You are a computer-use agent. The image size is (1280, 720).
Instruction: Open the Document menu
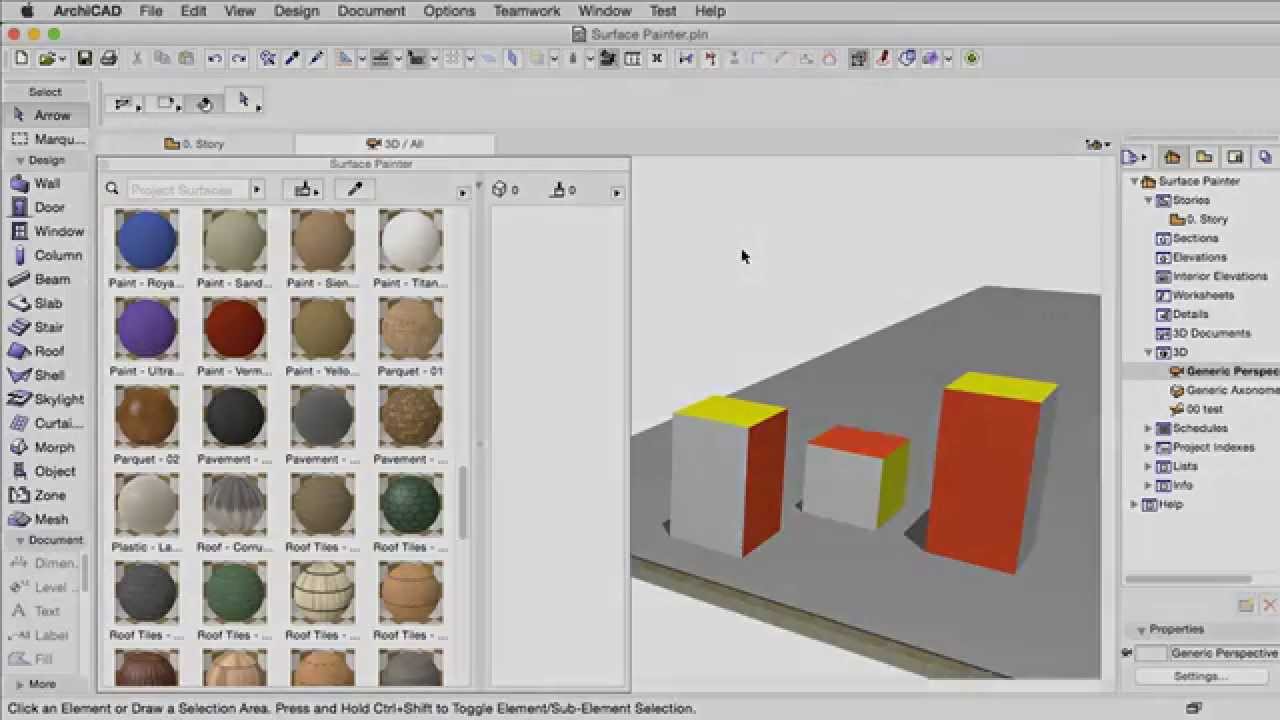[372, 11]
